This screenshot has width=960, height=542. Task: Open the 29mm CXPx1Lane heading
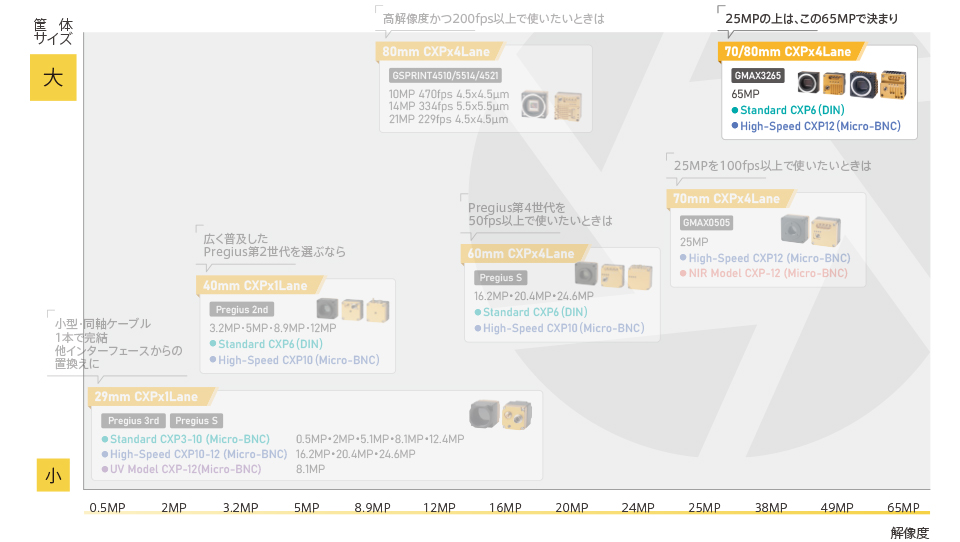point(138,397)
